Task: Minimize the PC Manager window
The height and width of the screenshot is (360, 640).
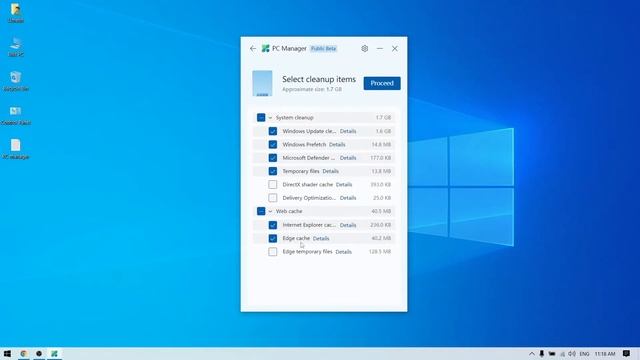Action: pos(380,49)
